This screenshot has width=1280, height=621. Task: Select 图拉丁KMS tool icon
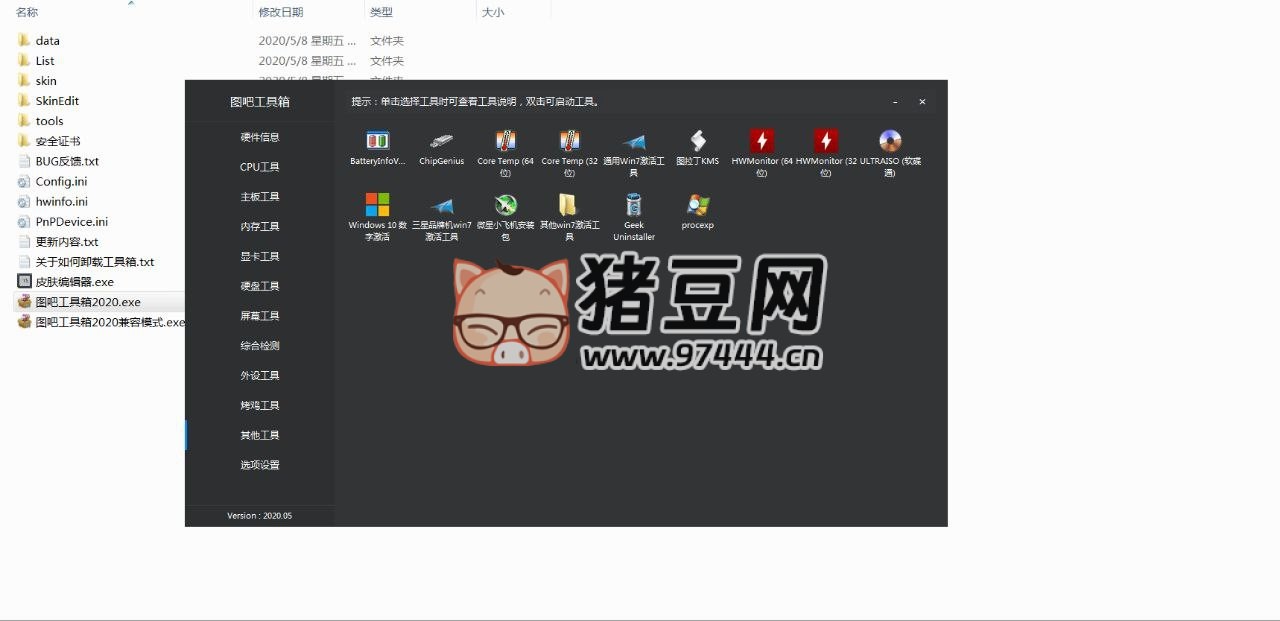coord(697,141)
